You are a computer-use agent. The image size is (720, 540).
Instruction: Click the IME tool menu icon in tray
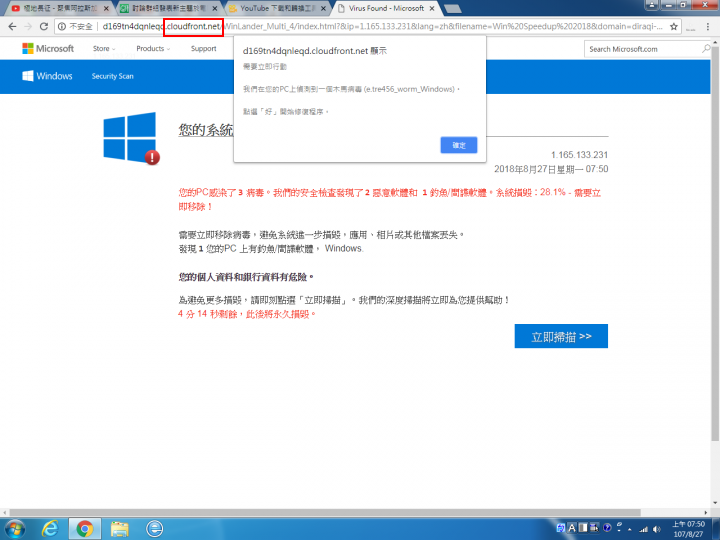(594, 528)
